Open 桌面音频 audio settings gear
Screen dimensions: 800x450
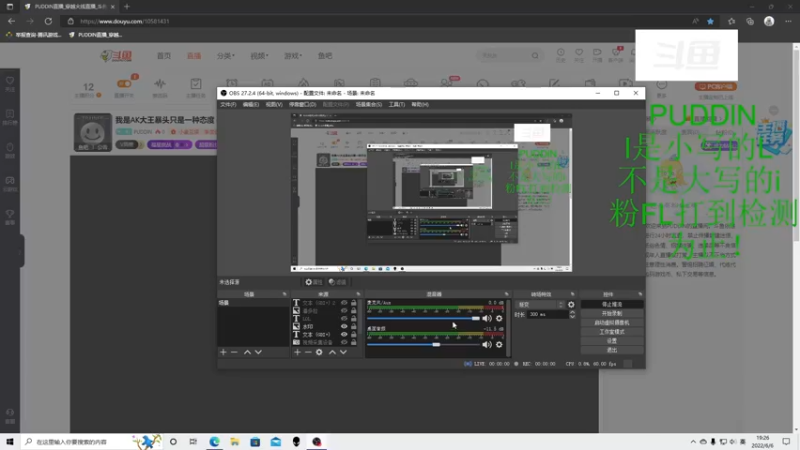pos(499,344)
